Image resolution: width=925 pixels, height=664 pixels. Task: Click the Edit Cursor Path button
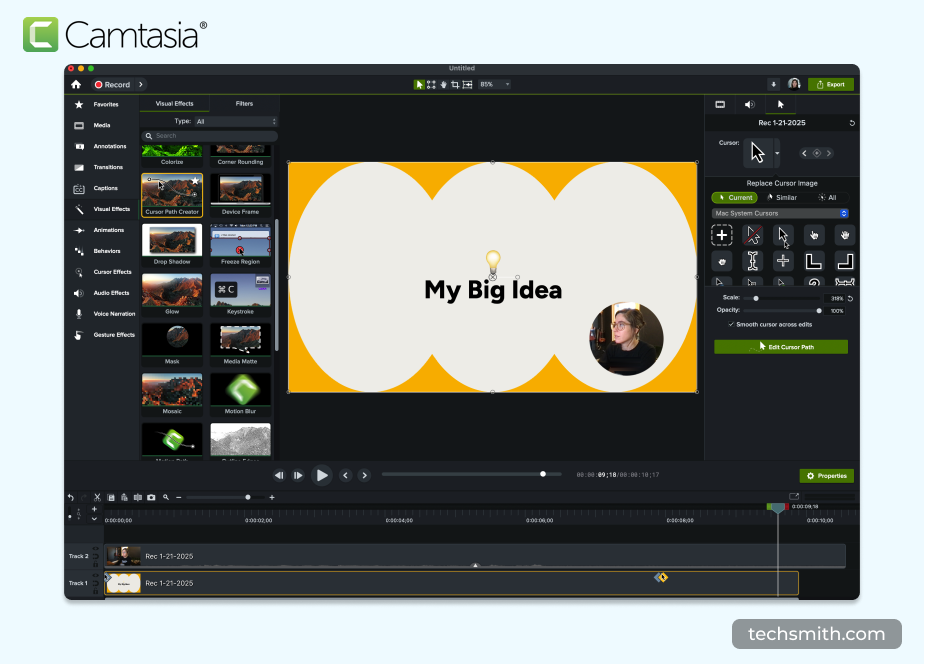(781, 346)
